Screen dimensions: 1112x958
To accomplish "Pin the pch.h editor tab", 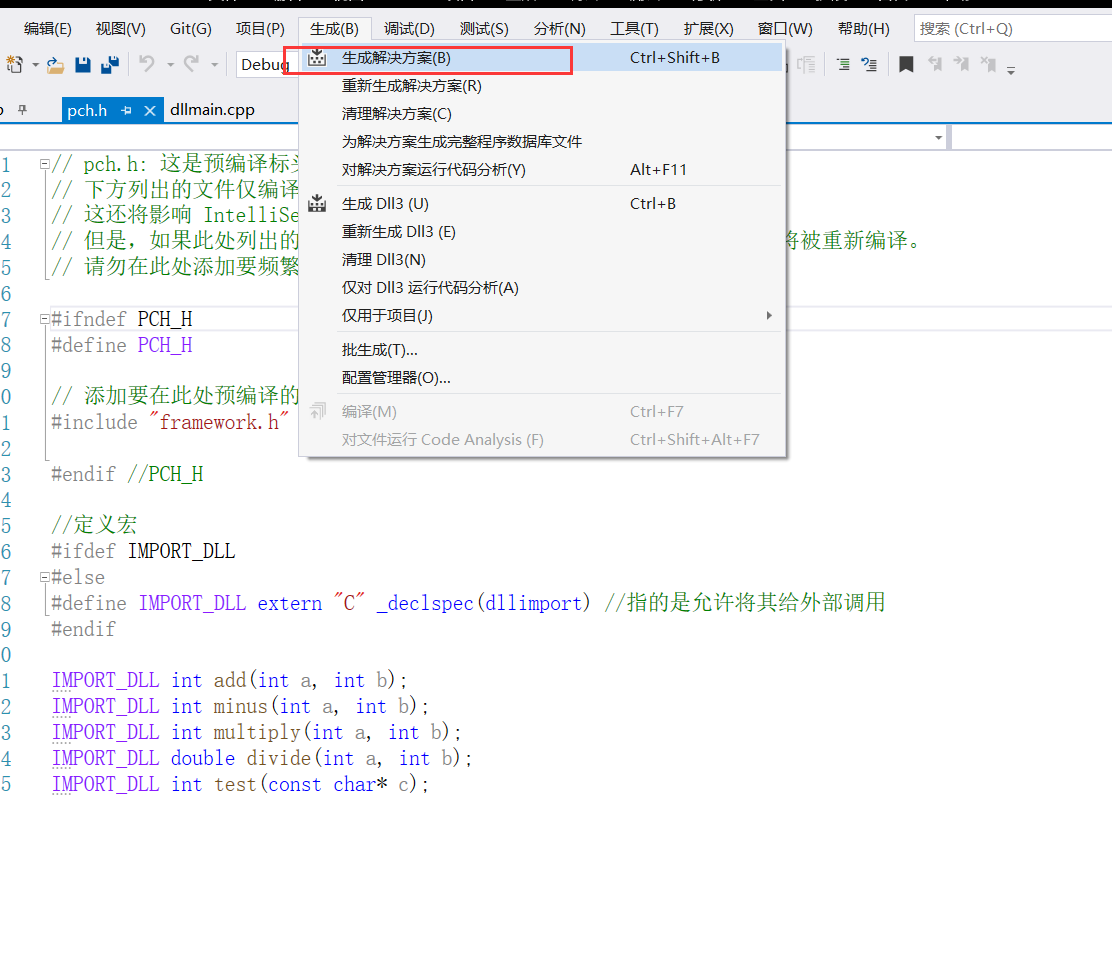I will coord(126,110).
